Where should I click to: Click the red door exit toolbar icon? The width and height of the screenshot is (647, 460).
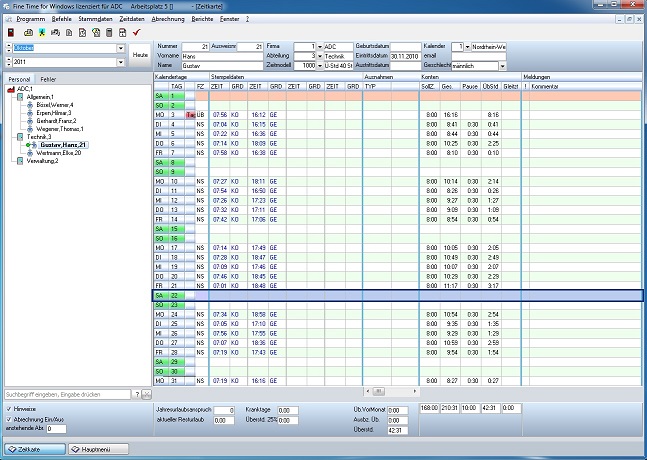coord(11,32)
